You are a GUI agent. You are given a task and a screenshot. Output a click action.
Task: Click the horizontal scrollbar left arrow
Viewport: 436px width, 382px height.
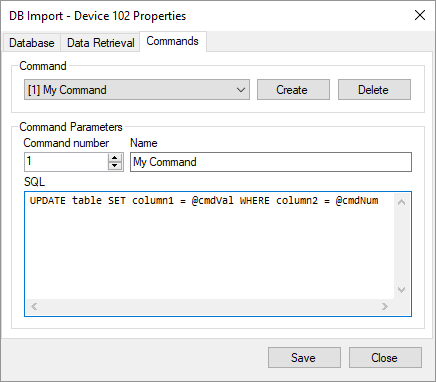coord(34,306)
